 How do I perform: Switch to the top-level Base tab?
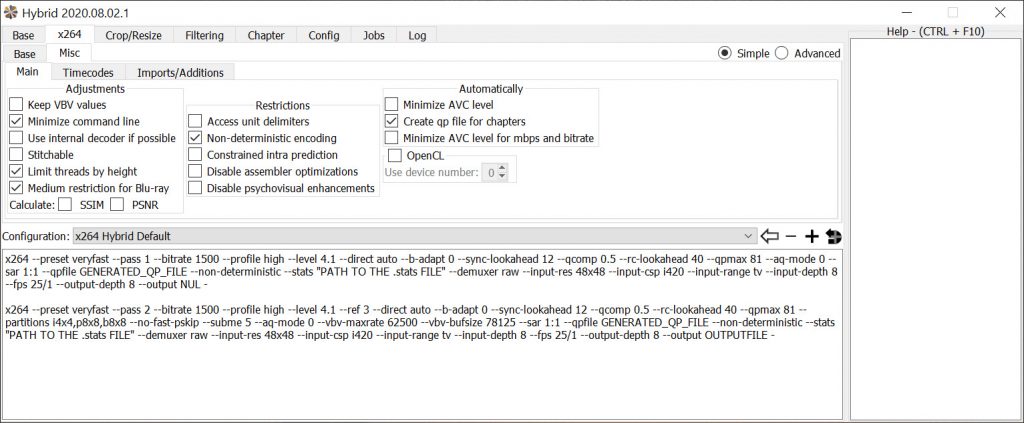pyautogui.click(x=24, y=35)
